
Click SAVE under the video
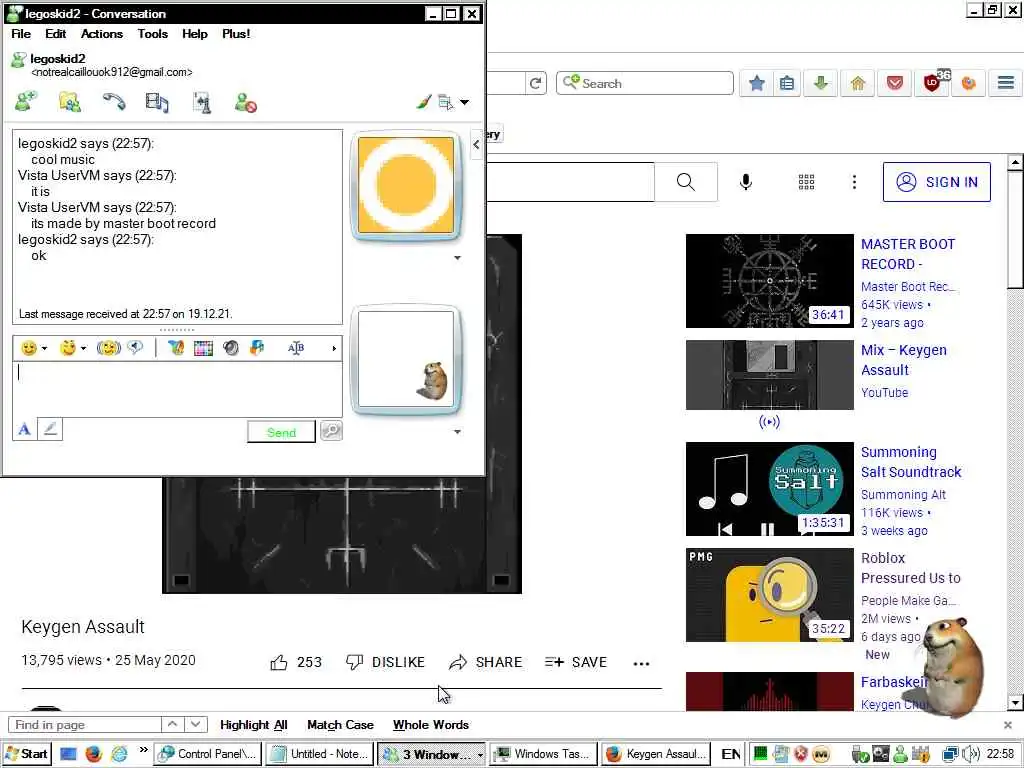[576, 662]
